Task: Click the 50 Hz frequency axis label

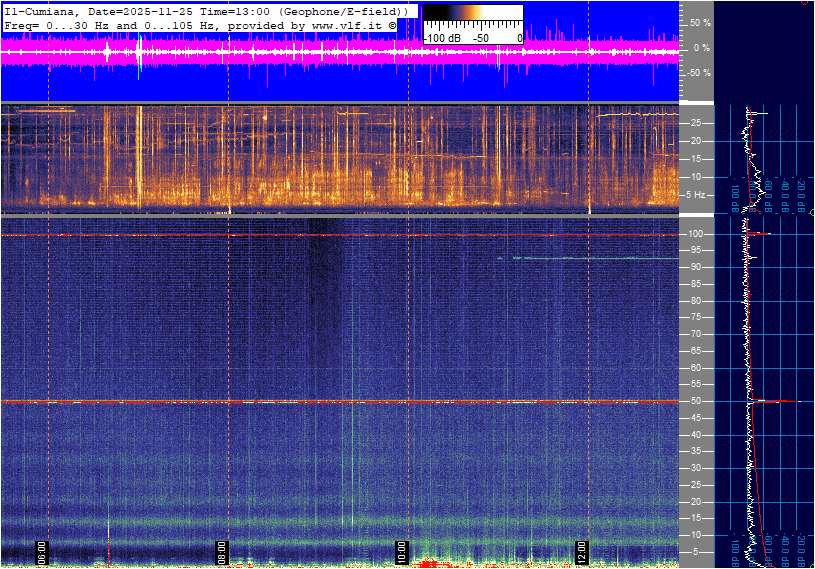Action: tap(696, 401)
